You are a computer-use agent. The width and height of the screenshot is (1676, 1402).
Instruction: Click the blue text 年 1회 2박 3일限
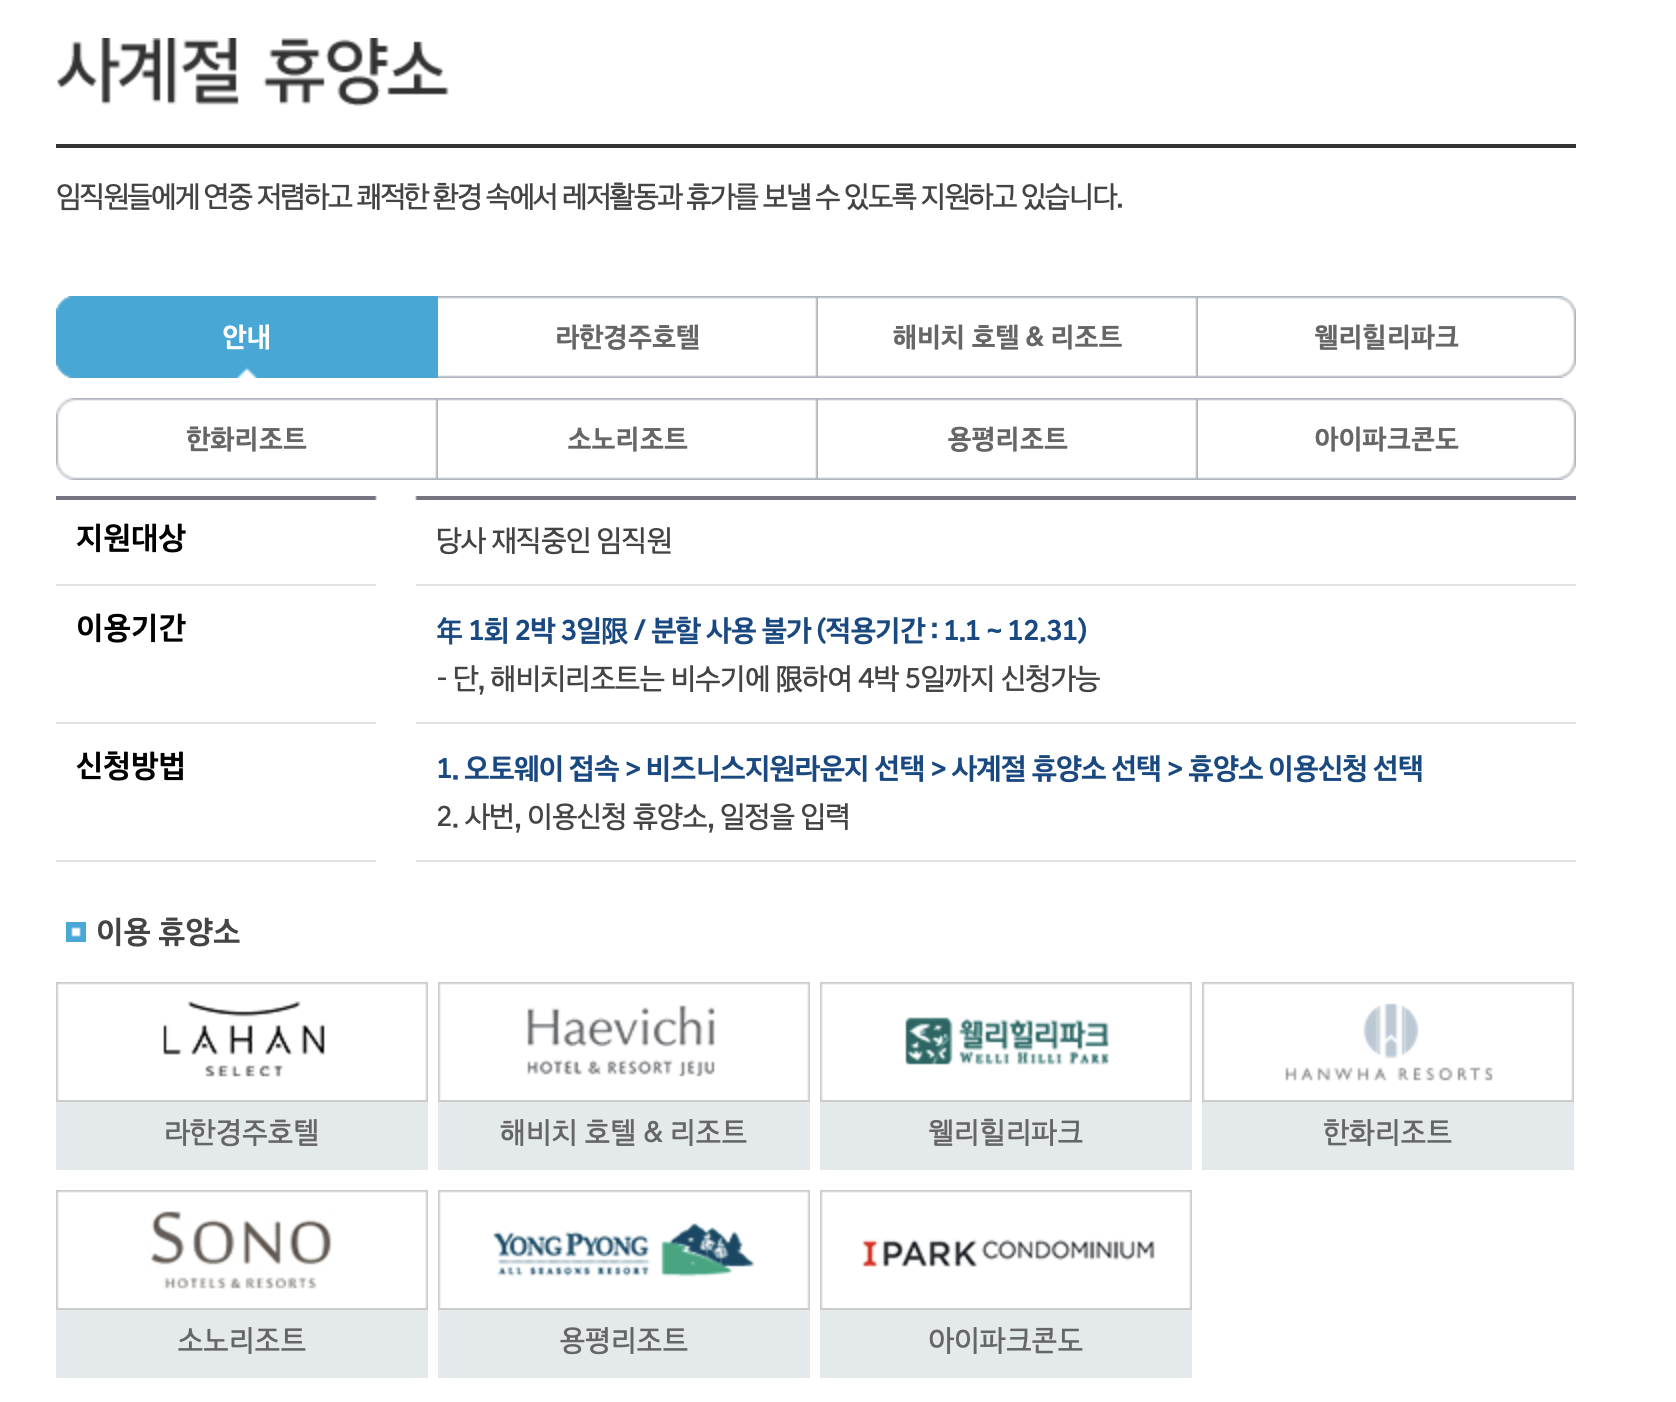pos(532,631)
